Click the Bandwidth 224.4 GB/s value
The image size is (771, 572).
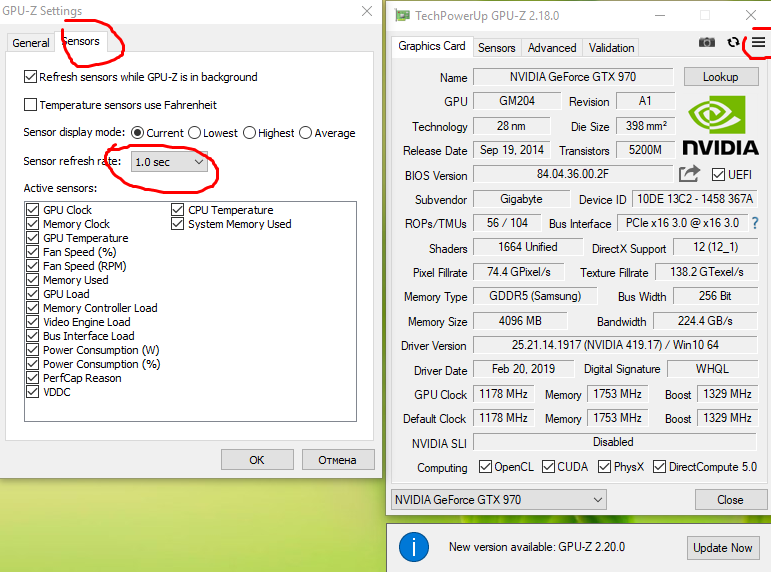[x=705, y=321]
